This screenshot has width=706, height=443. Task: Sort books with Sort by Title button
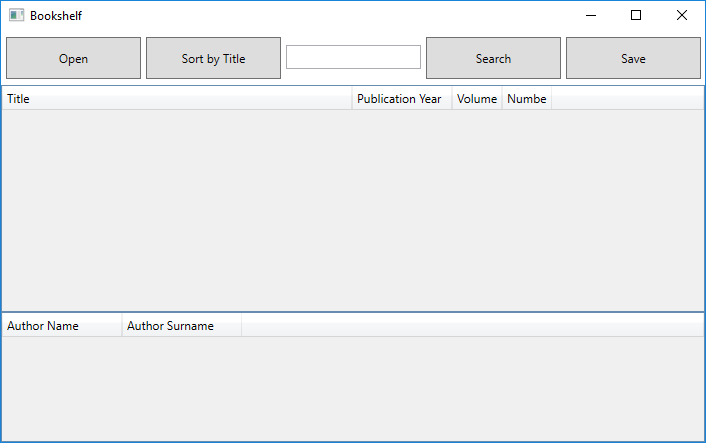point(213,58)
